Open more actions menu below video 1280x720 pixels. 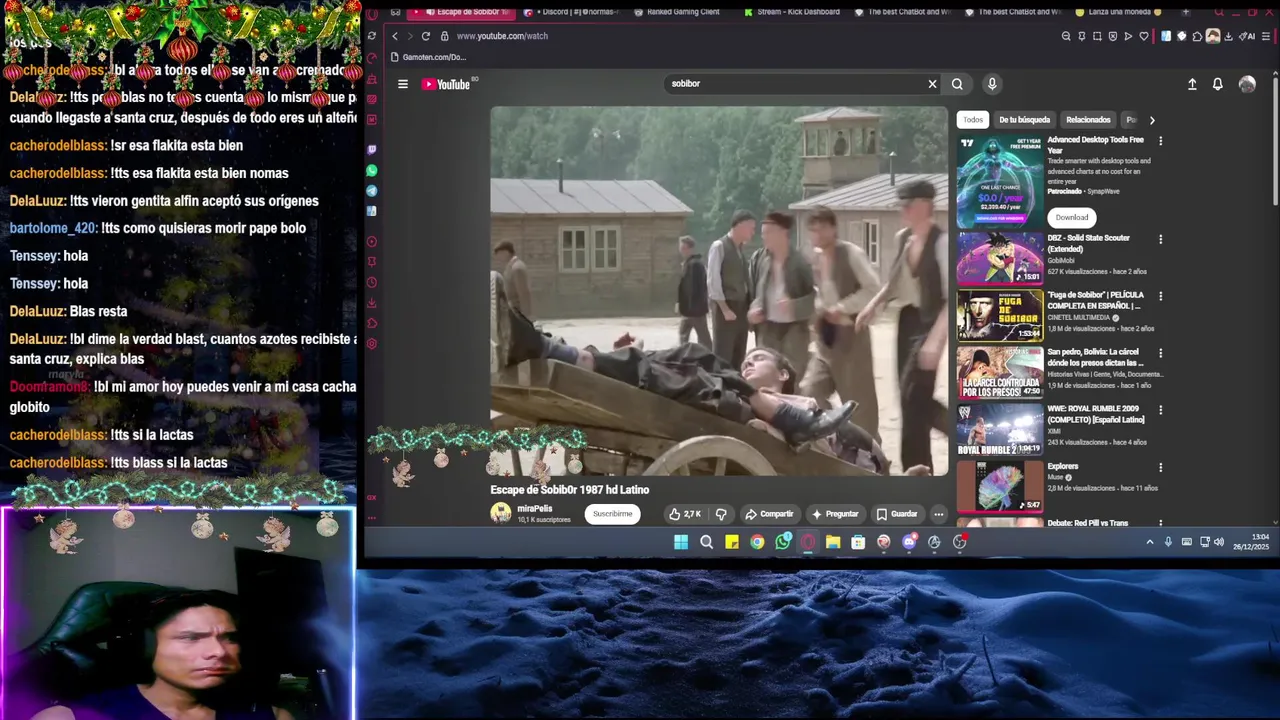938,514
